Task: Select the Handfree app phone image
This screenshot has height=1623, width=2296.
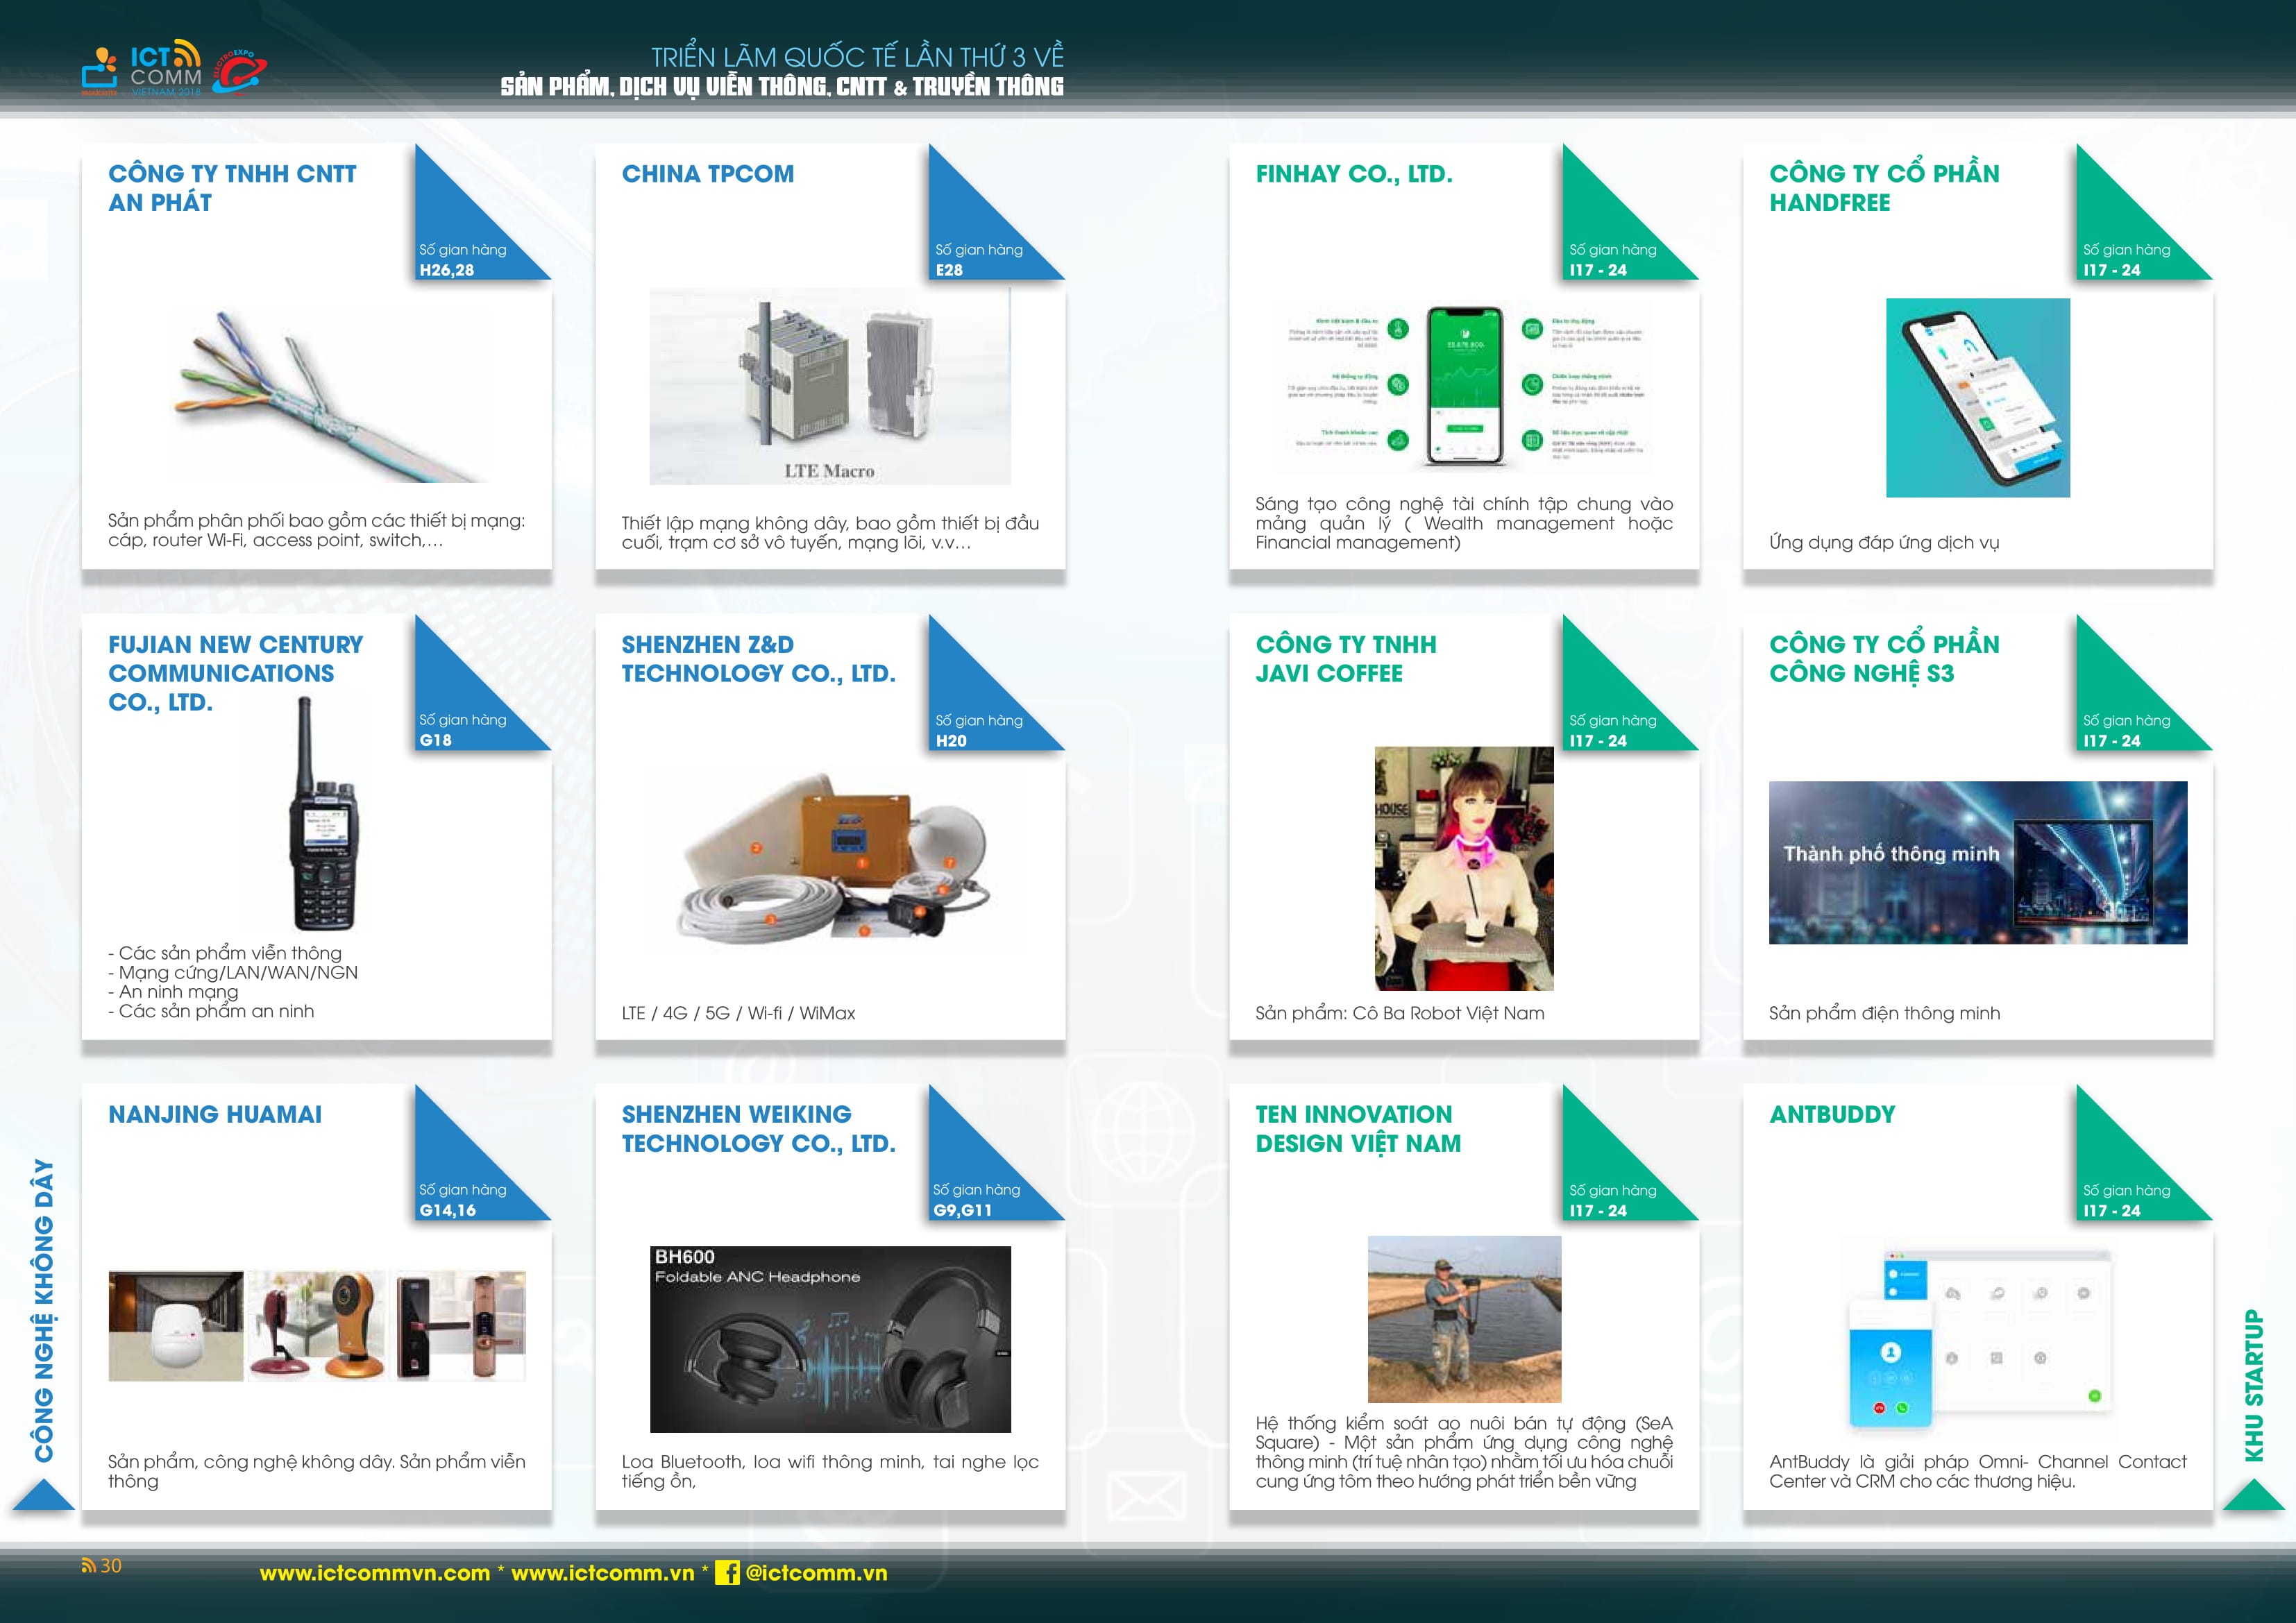Action: click(1977, 397)
